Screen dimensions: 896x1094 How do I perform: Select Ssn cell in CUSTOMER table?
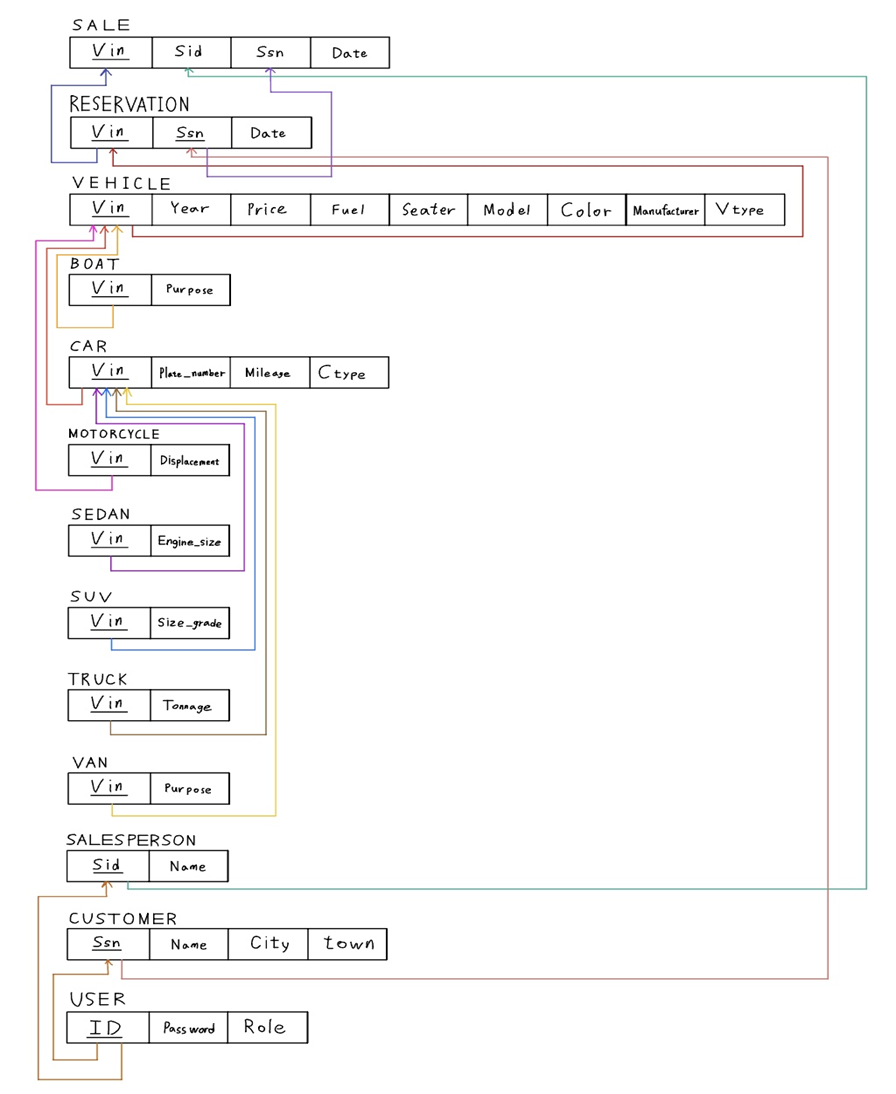pos(108,944)
